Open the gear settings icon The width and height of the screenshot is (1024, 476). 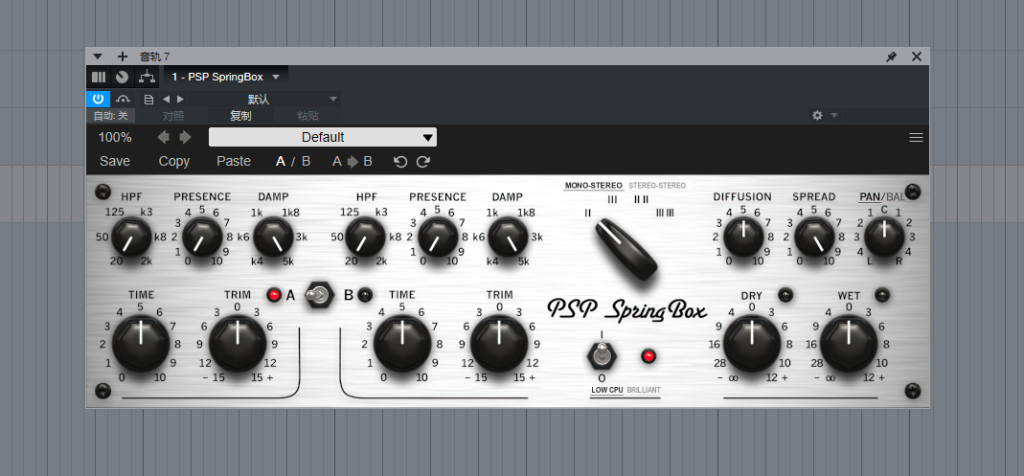click(x=817, y=116)
